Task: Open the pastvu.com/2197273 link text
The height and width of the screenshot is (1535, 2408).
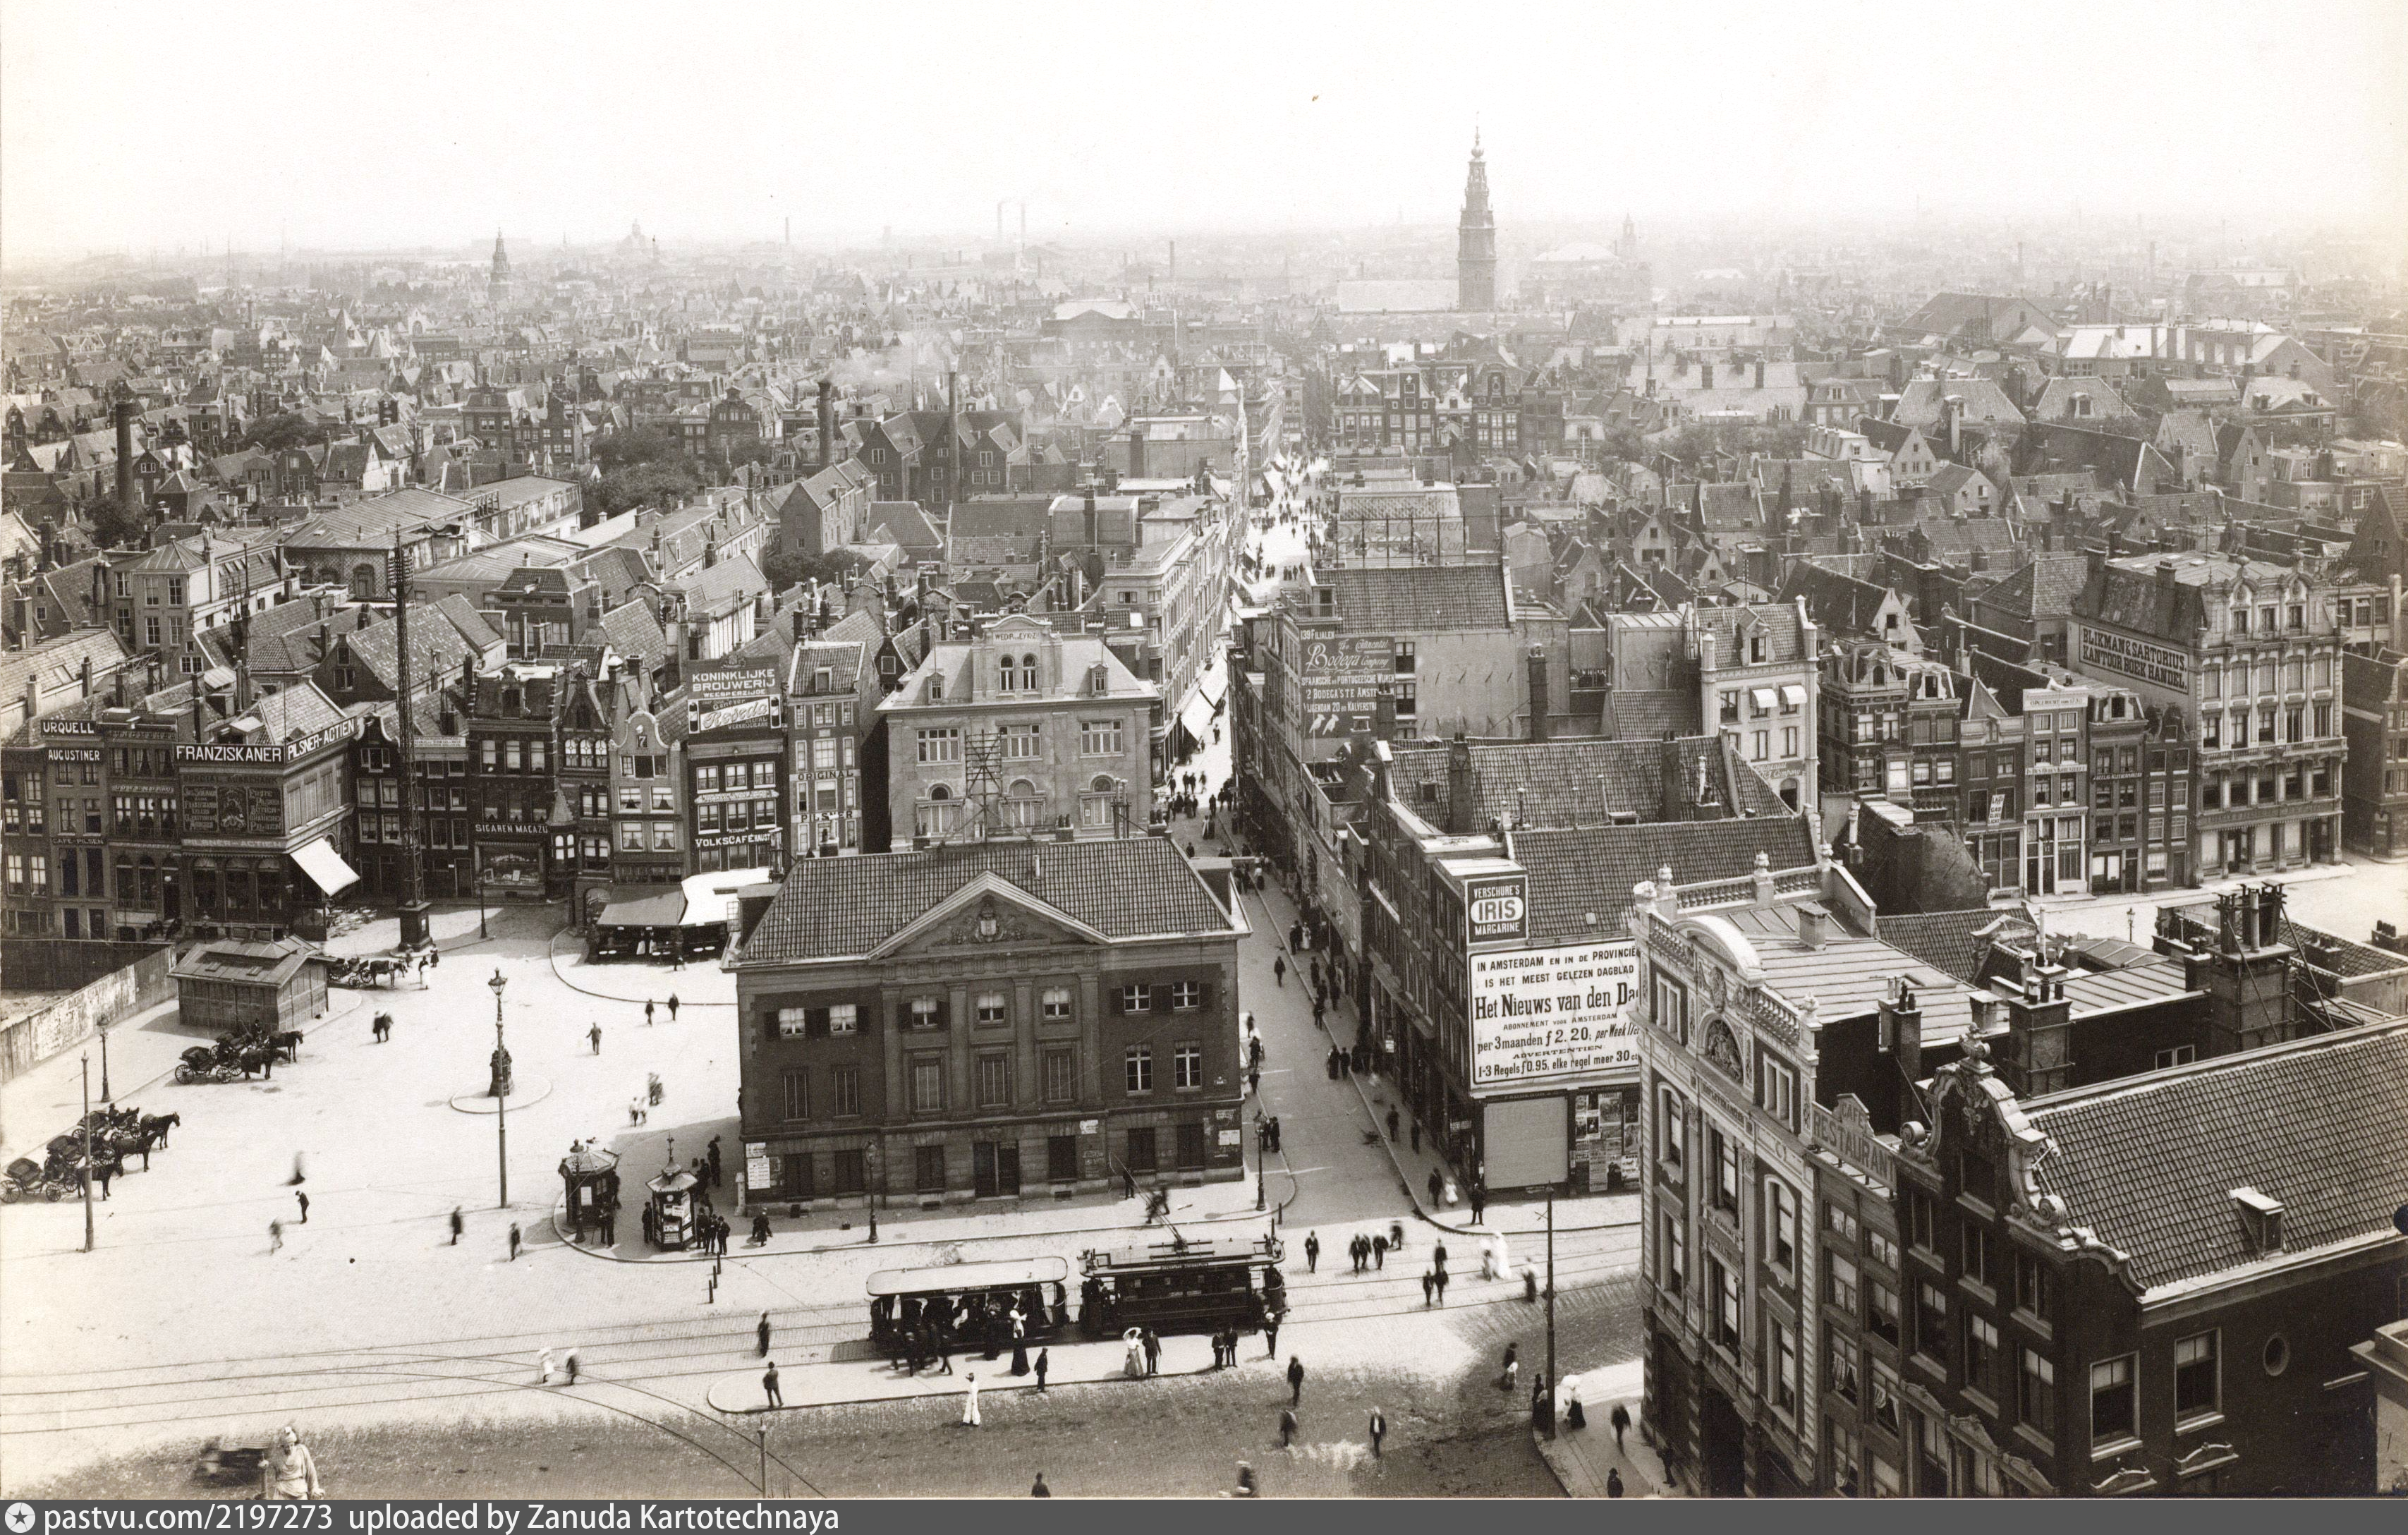Action: tap(190, 1518)
